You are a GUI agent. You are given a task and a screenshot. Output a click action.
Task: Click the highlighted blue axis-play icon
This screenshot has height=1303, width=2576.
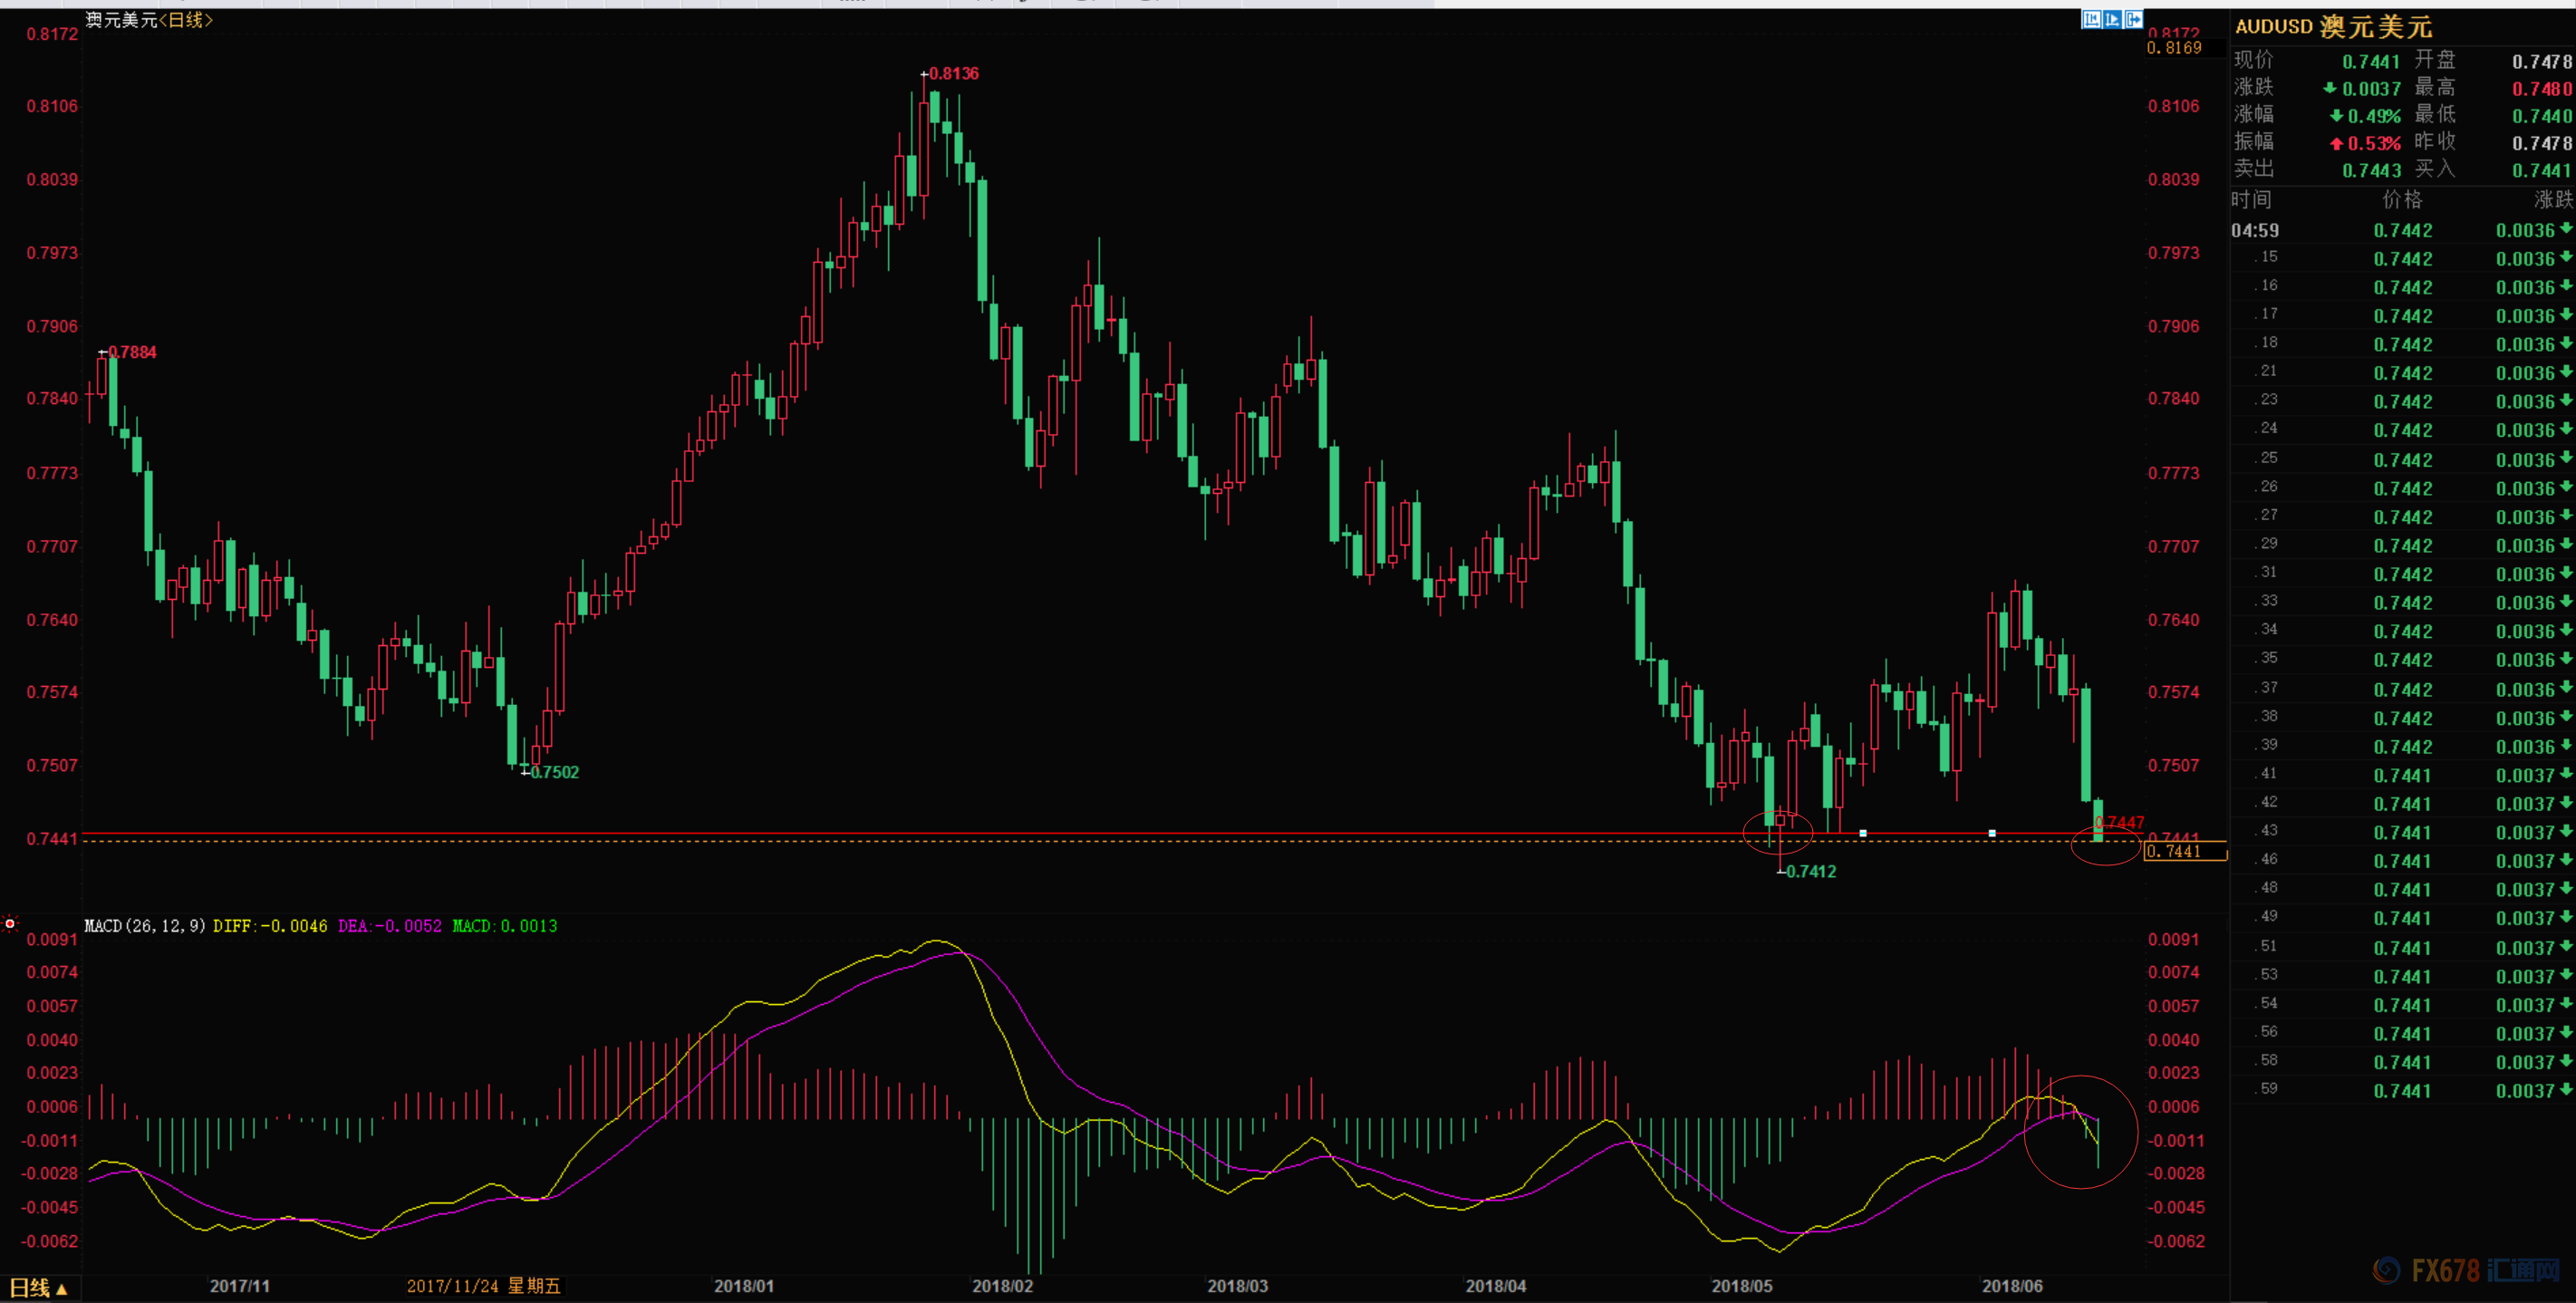(2112, 19)
